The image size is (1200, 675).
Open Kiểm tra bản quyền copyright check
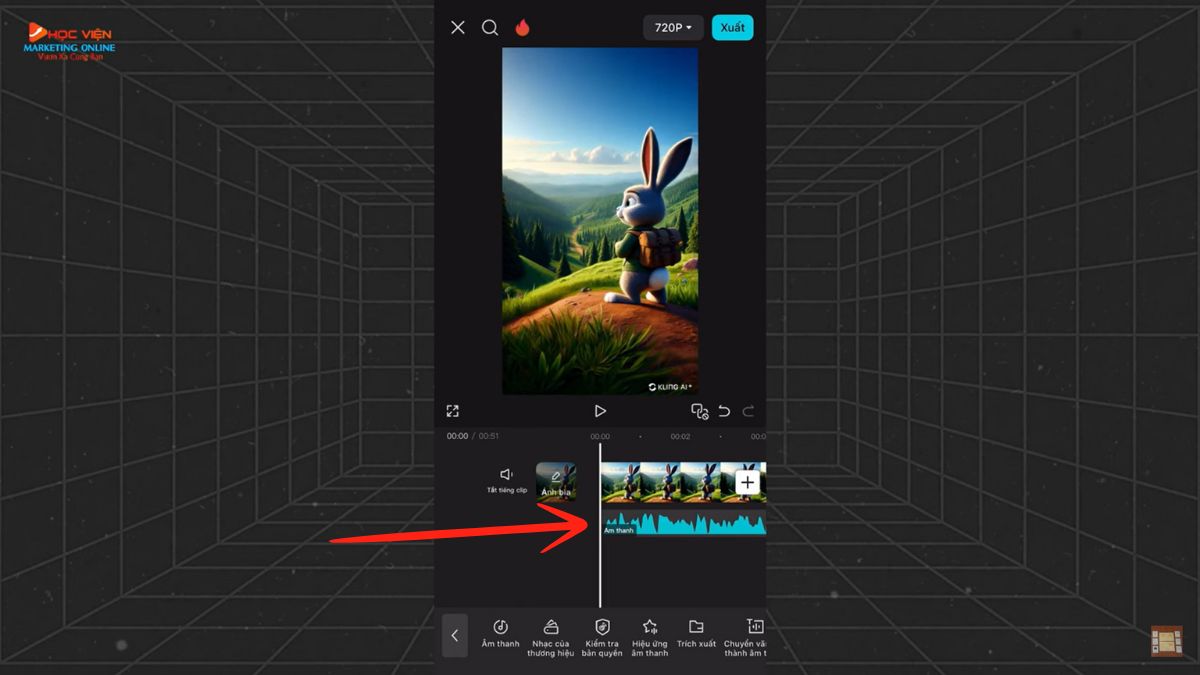602,637
